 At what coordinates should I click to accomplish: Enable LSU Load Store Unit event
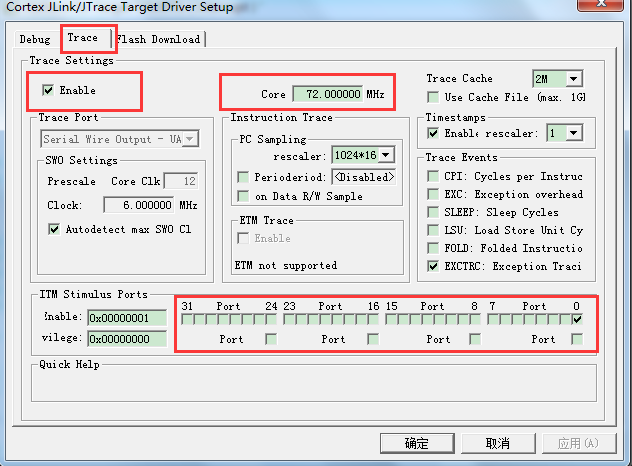pos(433,230)
